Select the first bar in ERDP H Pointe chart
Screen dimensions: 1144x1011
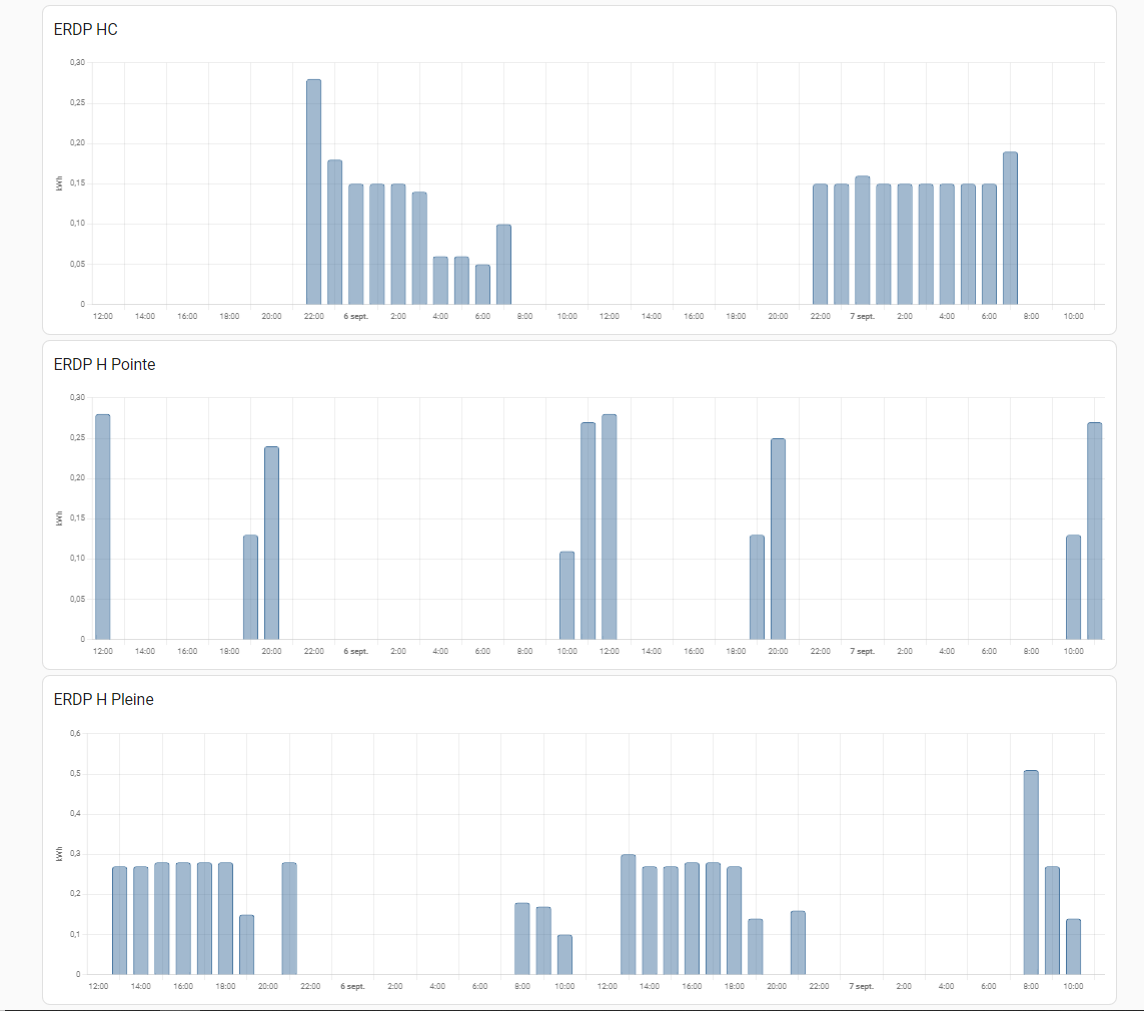click(x=102, y=527)
